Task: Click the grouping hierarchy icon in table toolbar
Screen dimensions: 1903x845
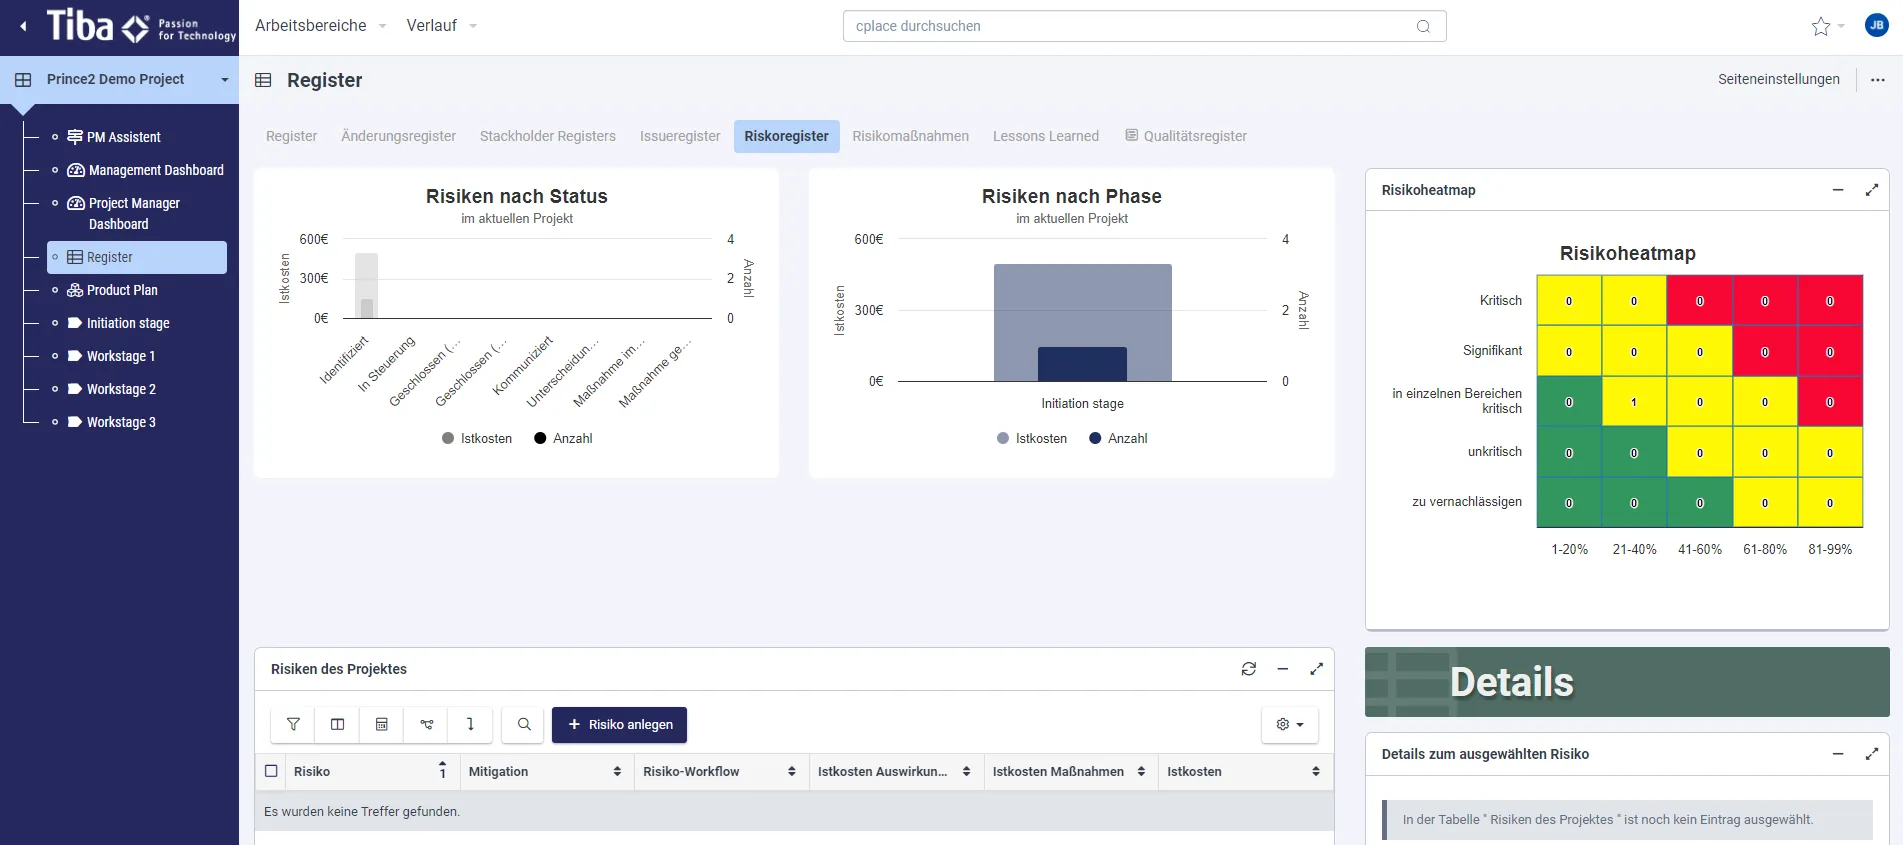Action: [426, 724]
